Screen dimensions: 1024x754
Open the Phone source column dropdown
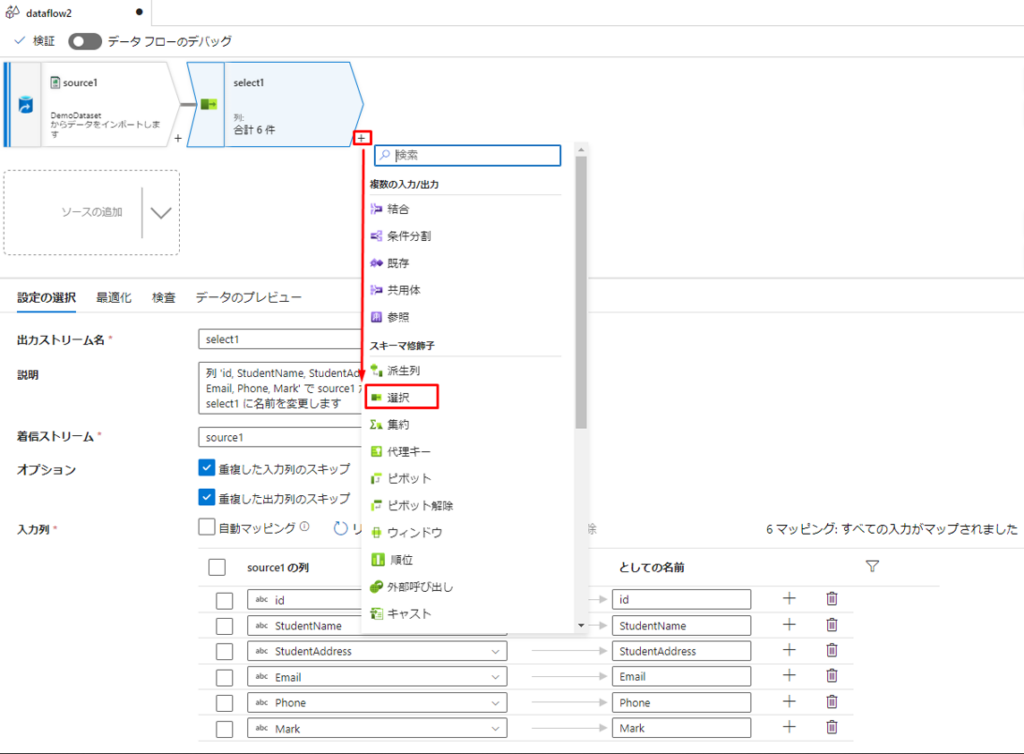494,703
